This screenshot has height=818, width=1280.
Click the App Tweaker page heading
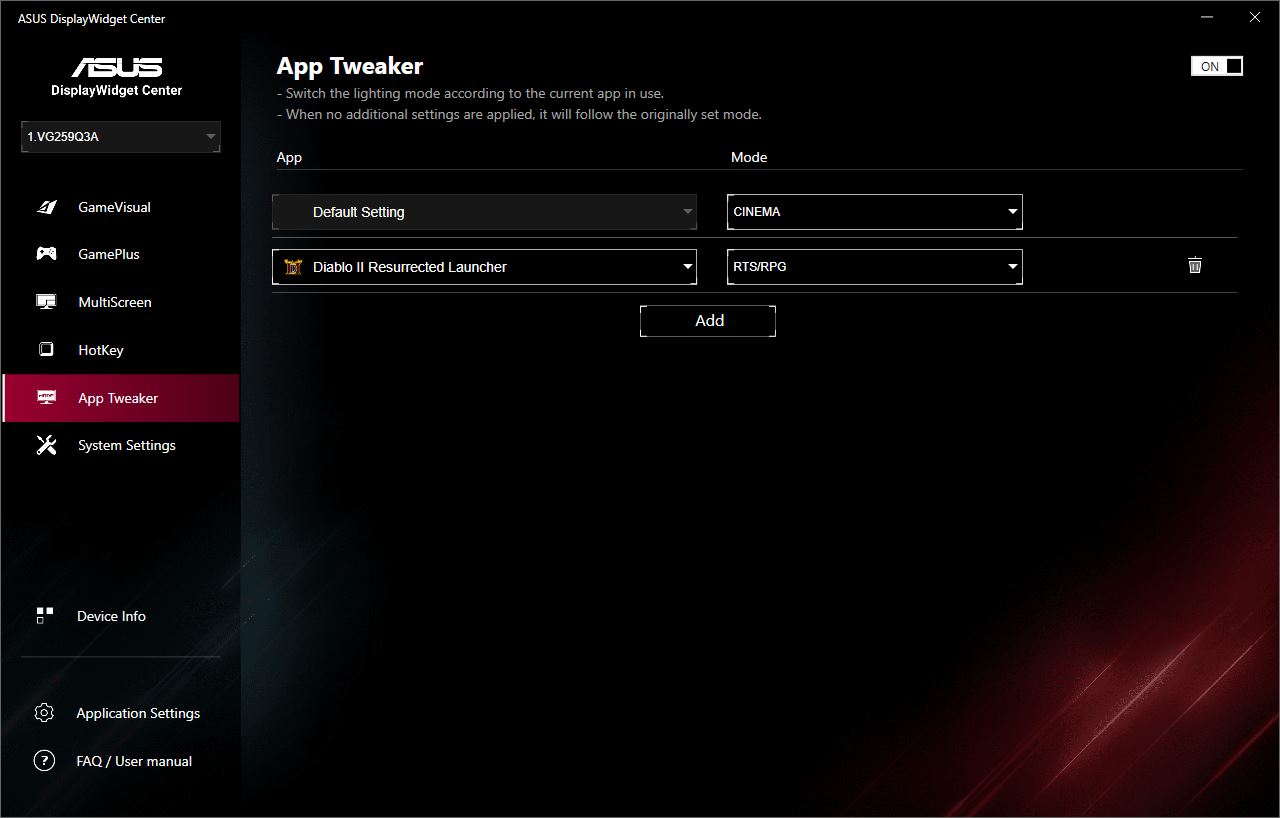(x=350, y=66)
